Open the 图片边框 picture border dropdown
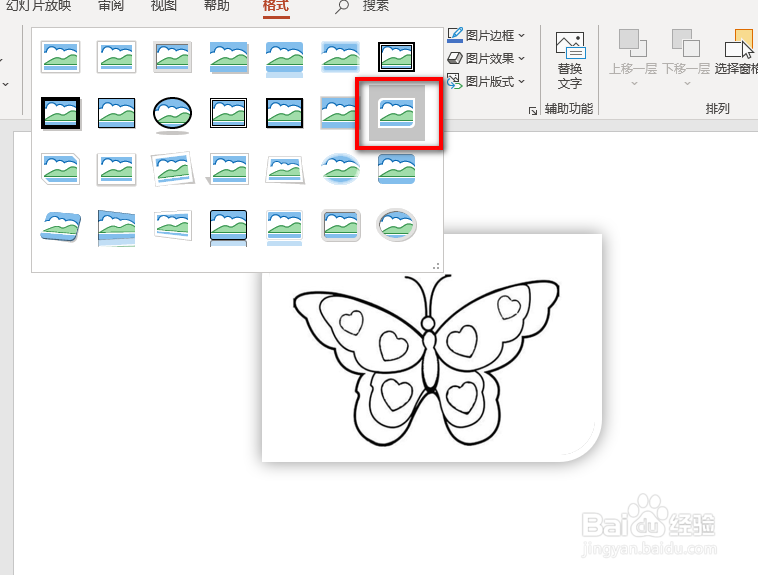The width and height of the screenshot is (758, 575). [x=486, y=35]
